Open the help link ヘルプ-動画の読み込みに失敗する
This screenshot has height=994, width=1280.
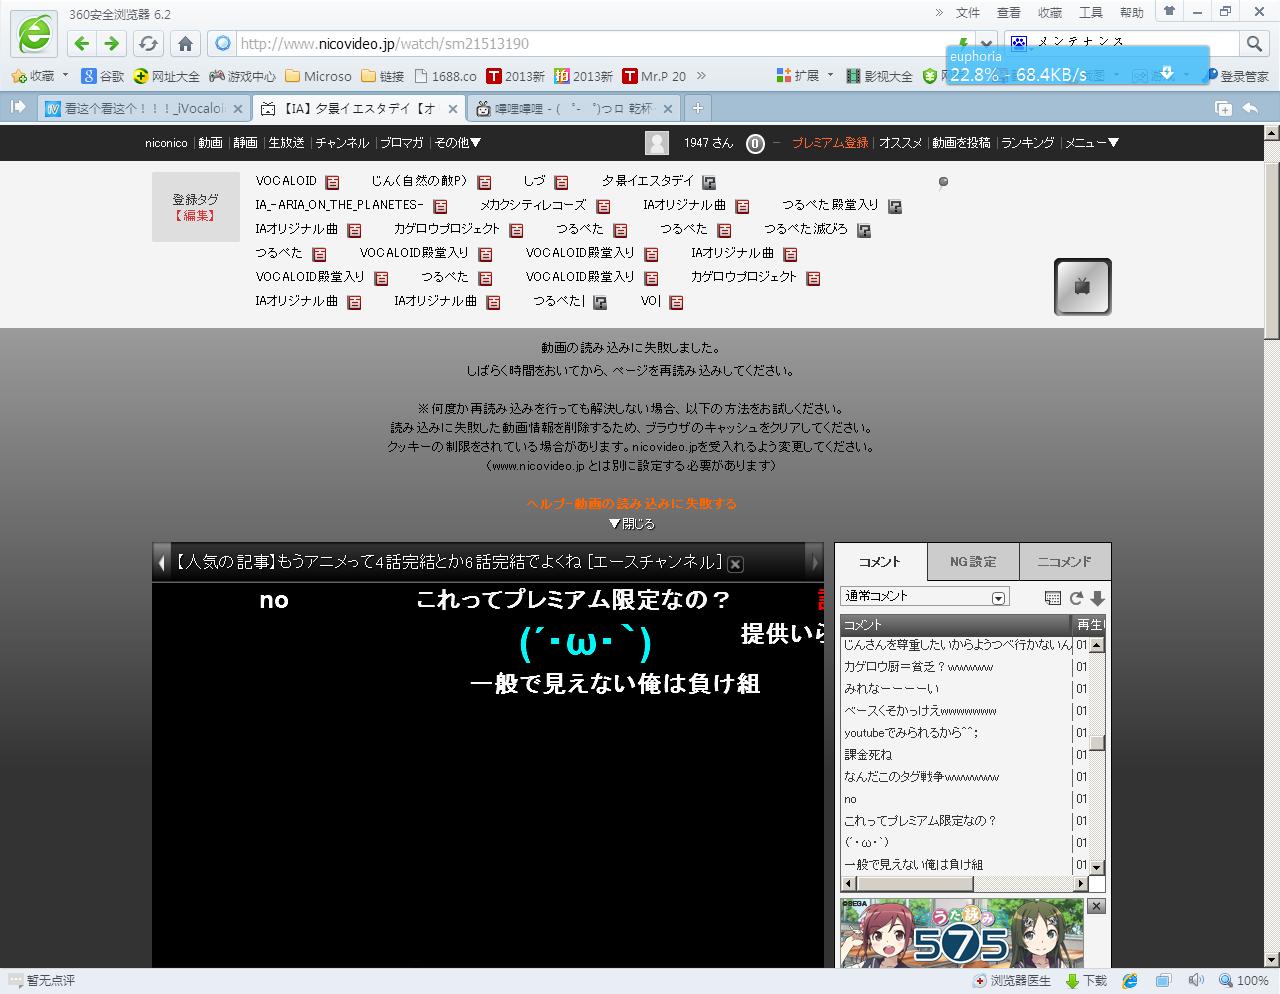[632, 504]
